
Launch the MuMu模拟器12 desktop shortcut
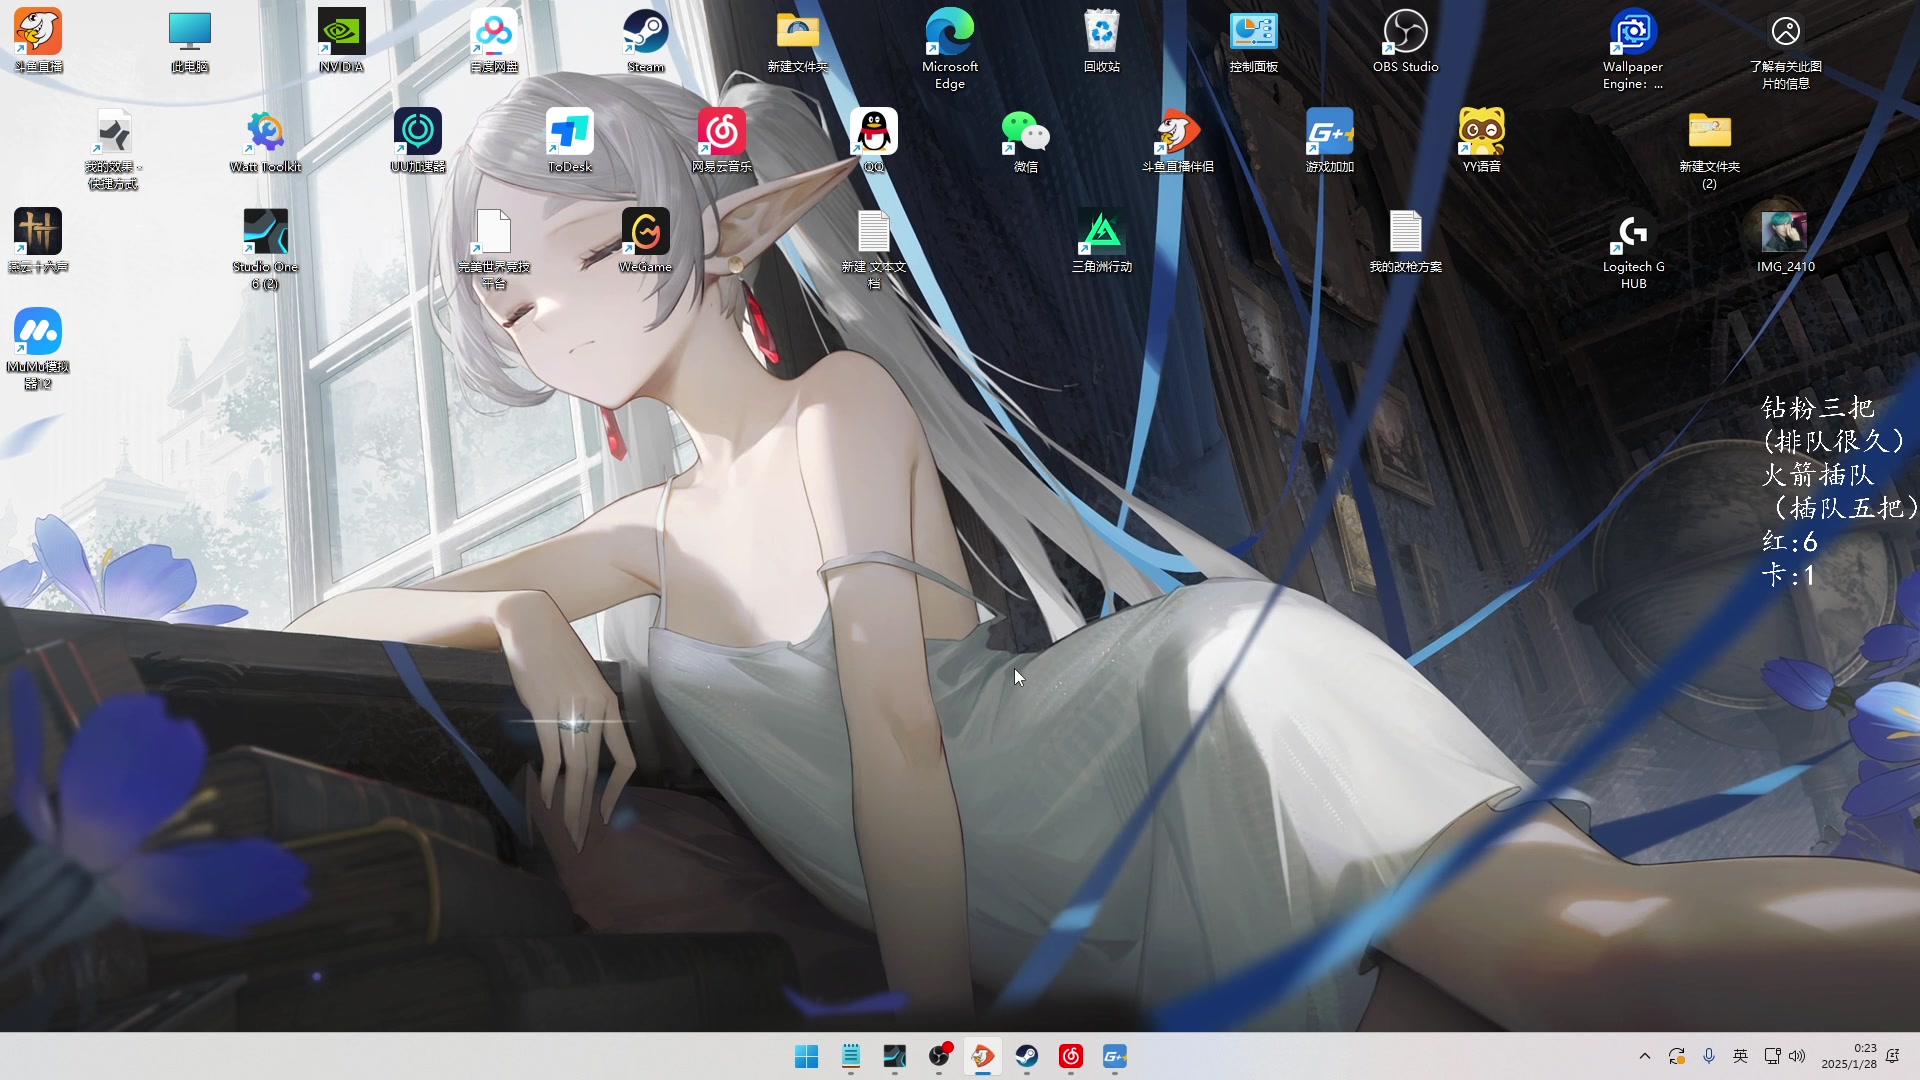(38, 349)
